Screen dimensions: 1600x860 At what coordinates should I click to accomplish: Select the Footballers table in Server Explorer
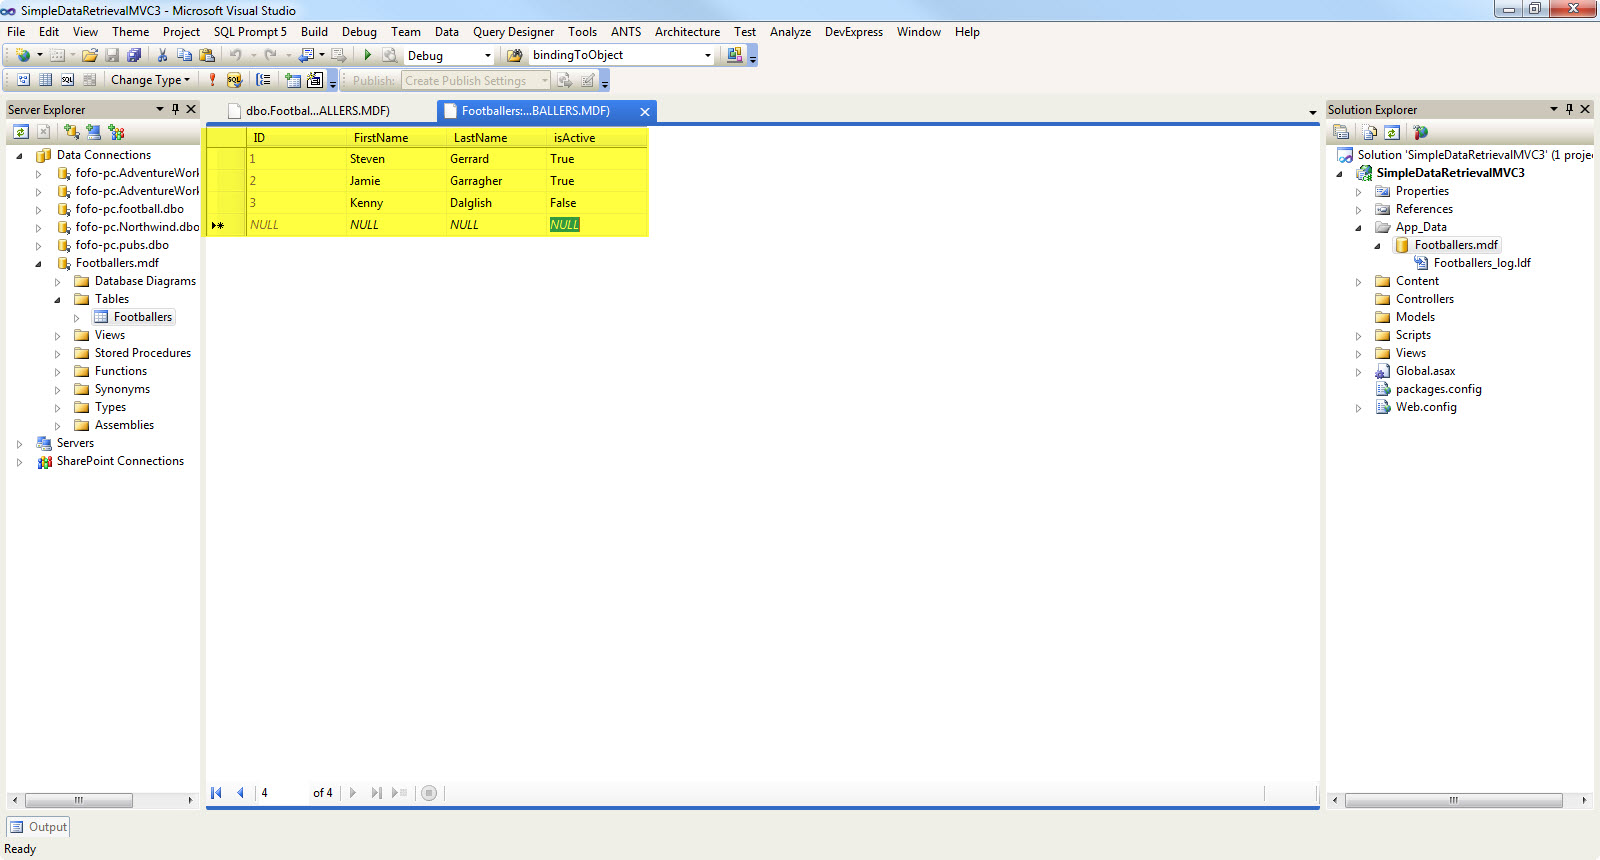pyautogui.click(x=143, y=317)
